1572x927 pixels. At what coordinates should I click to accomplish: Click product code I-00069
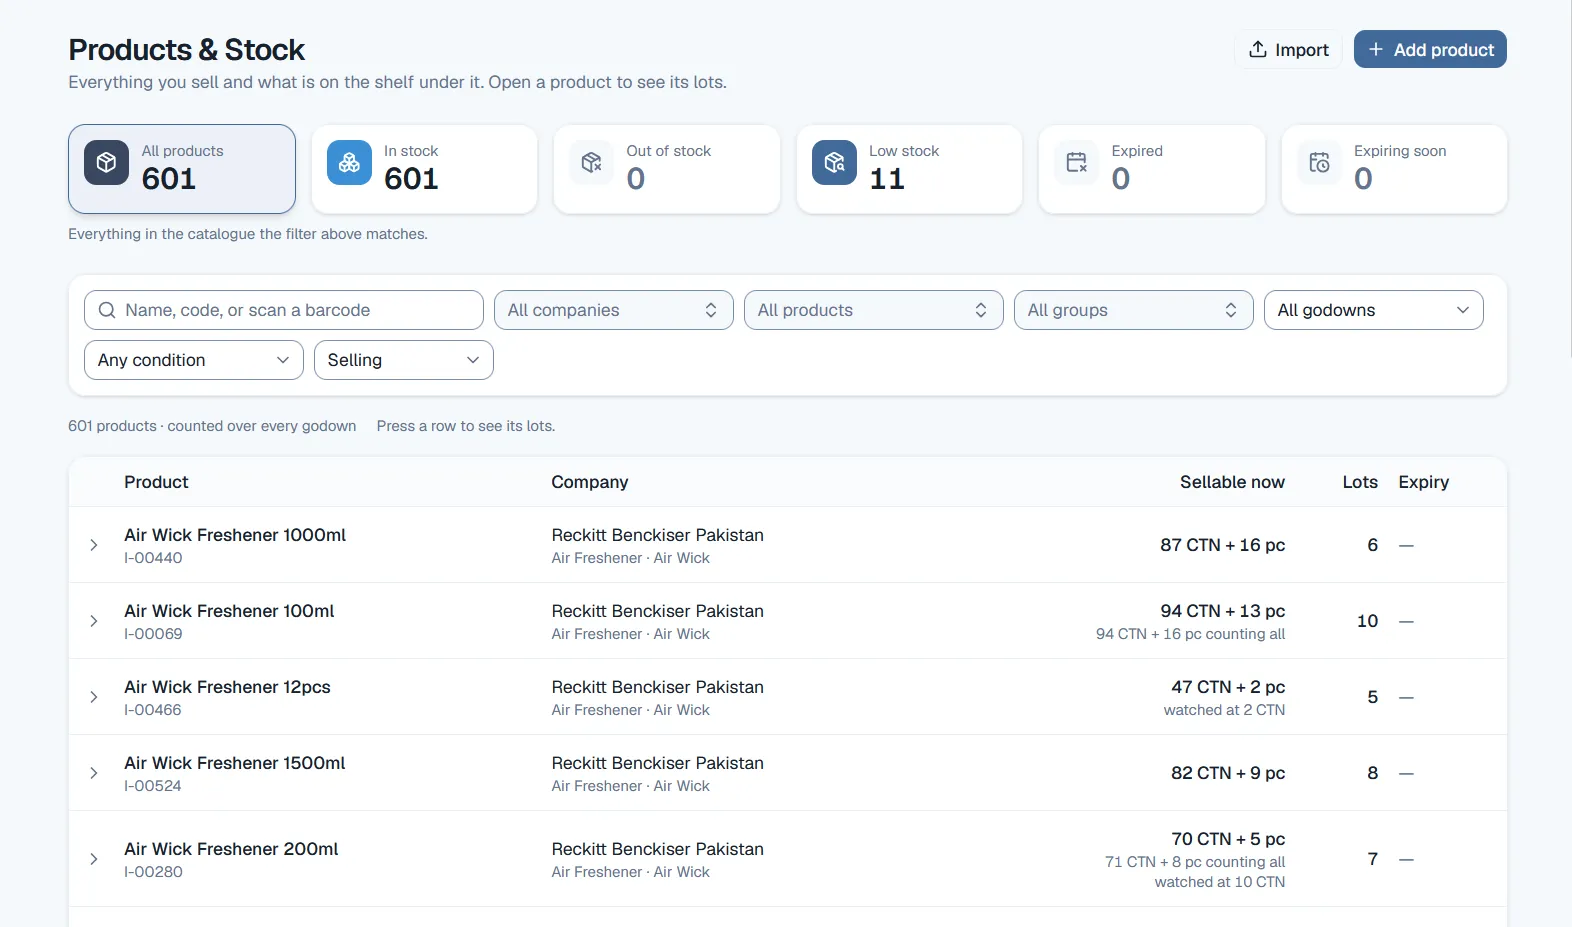153,634
